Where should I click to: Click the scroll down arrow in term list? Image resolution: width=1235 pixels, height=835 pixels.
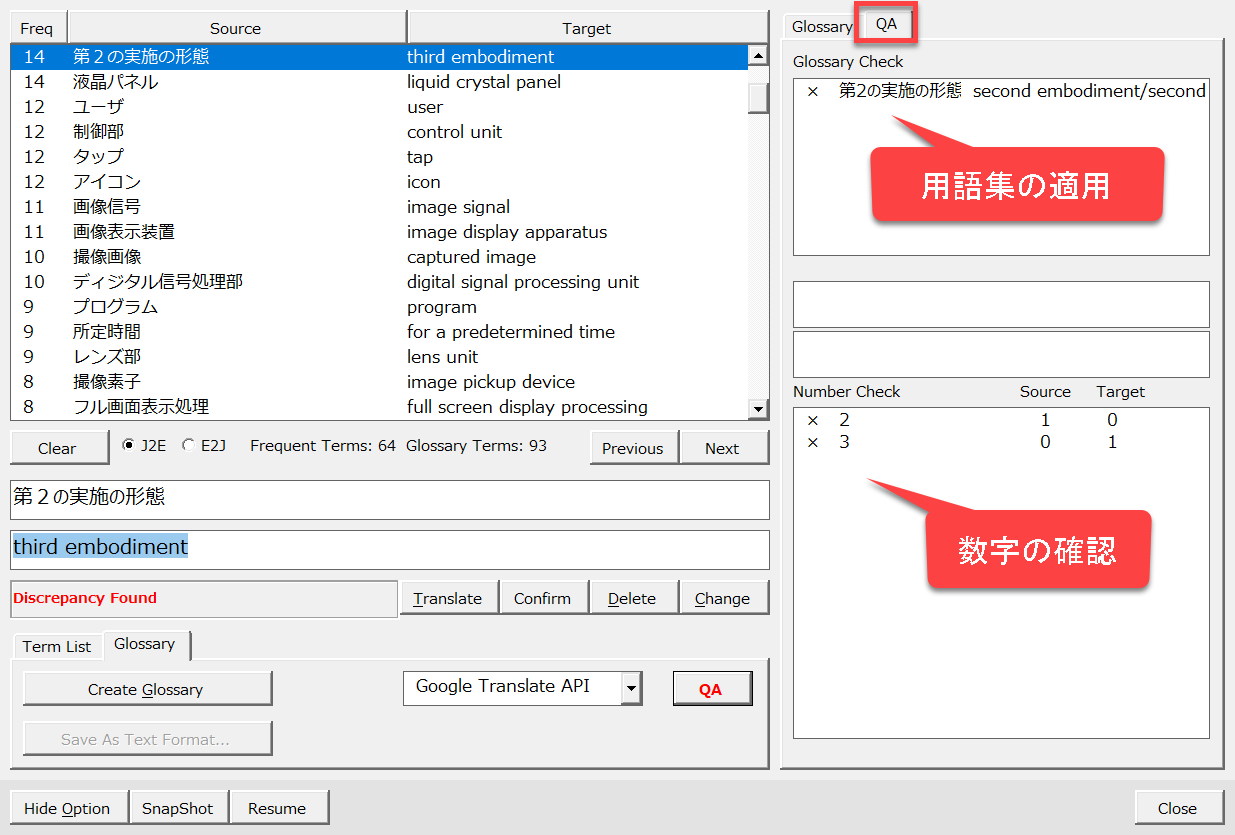point(758,408)
